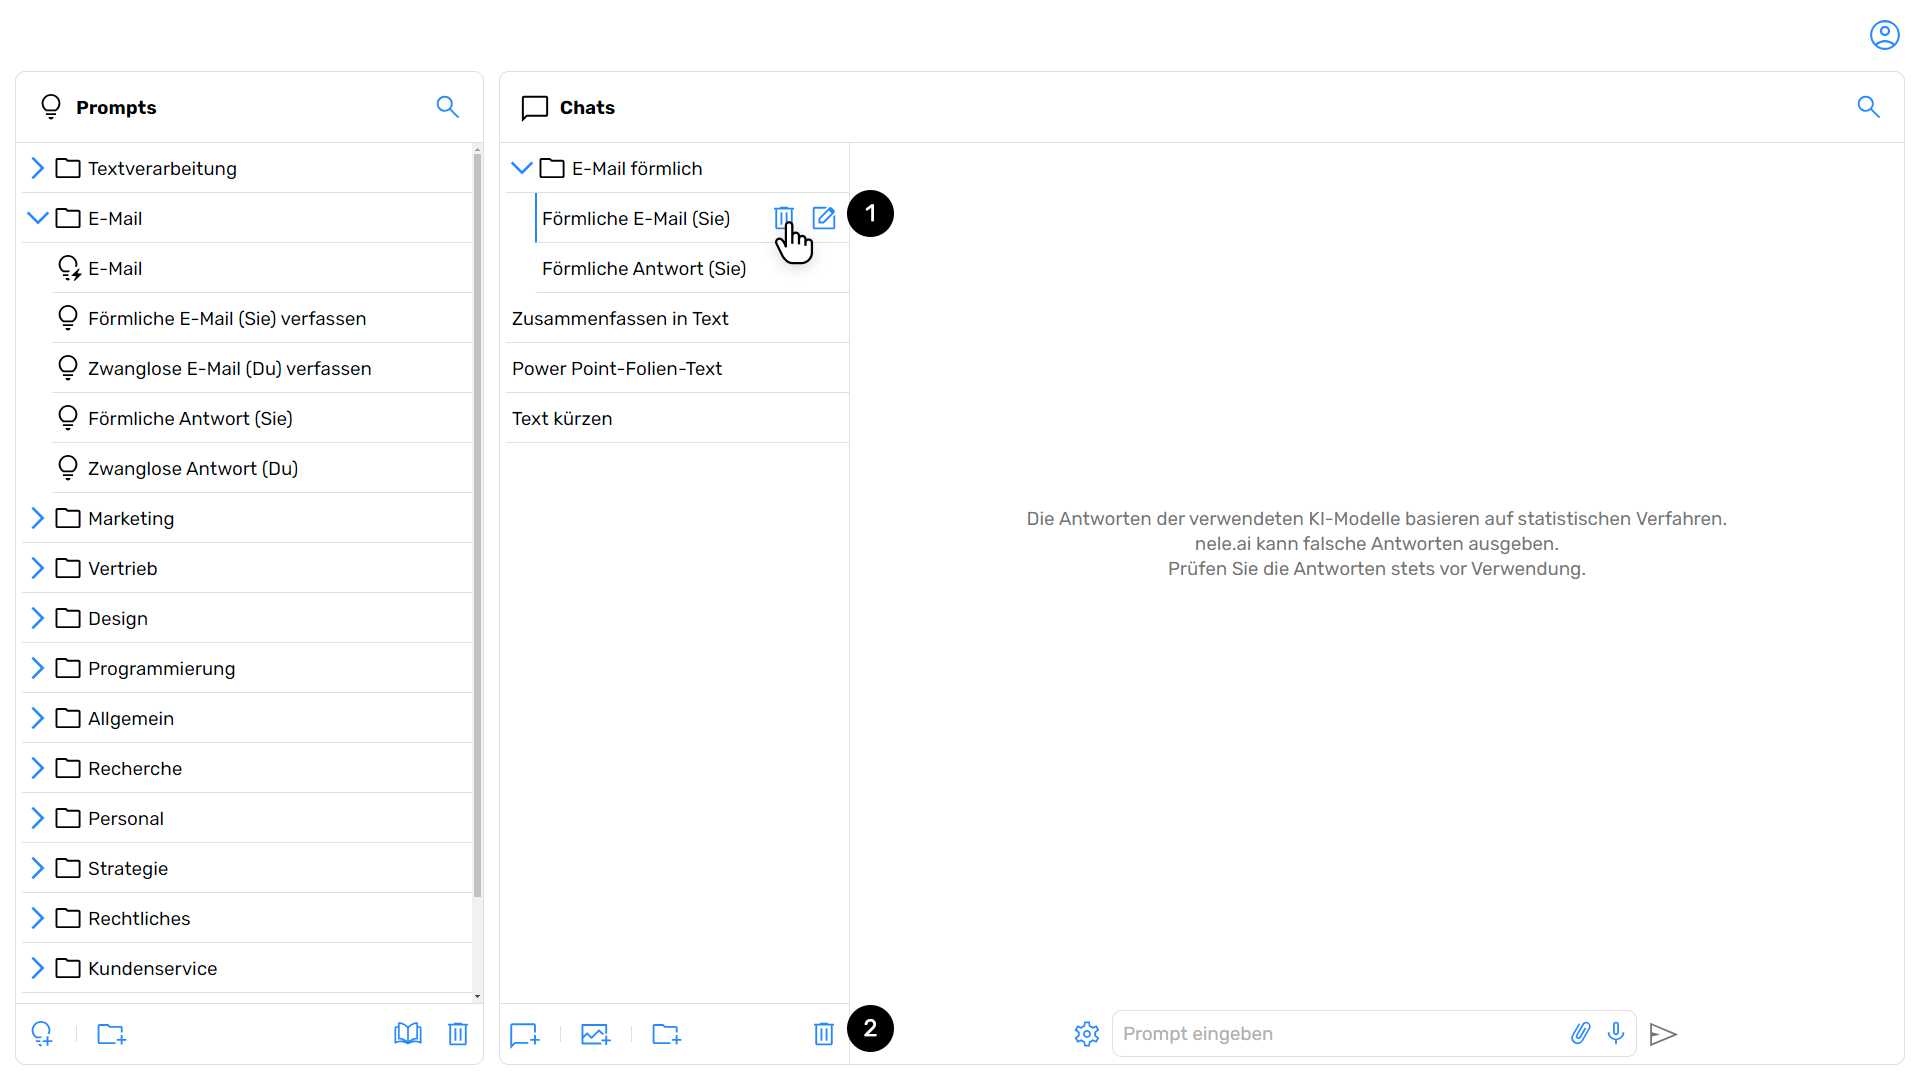Click the edit/new chat icon next to Förmliche E-Mail
This screenshot has height=1080, width=1920.
pos(824,218)
